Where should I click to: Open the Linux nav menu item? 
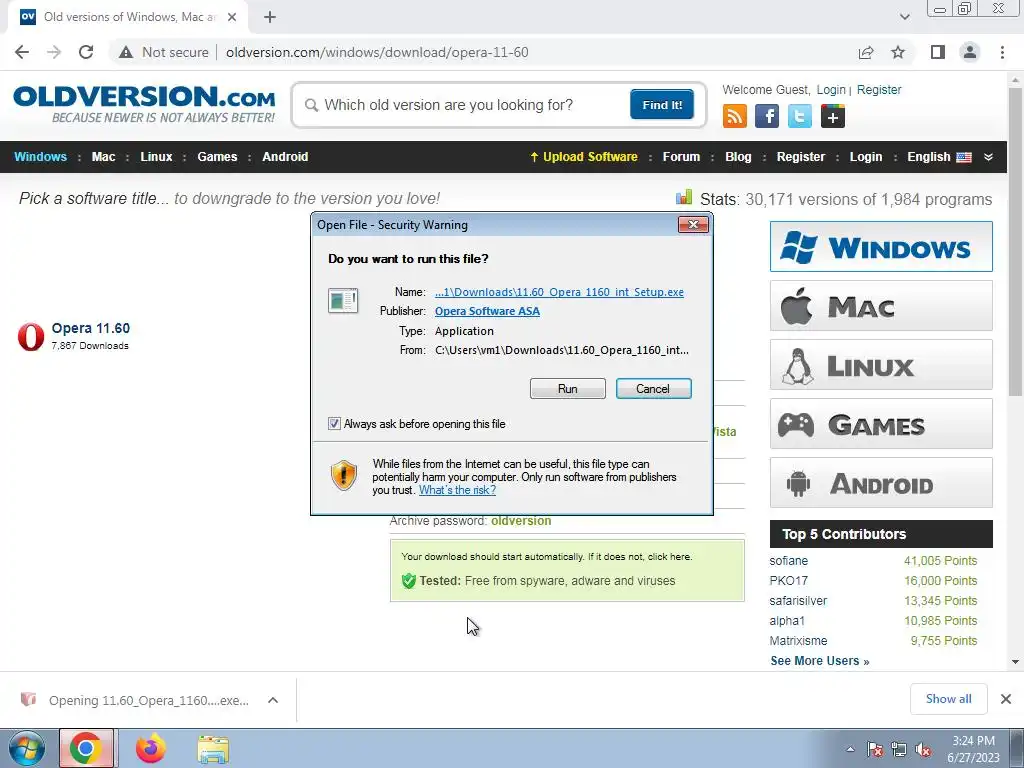pyautogui.click(x=156, y=157)
